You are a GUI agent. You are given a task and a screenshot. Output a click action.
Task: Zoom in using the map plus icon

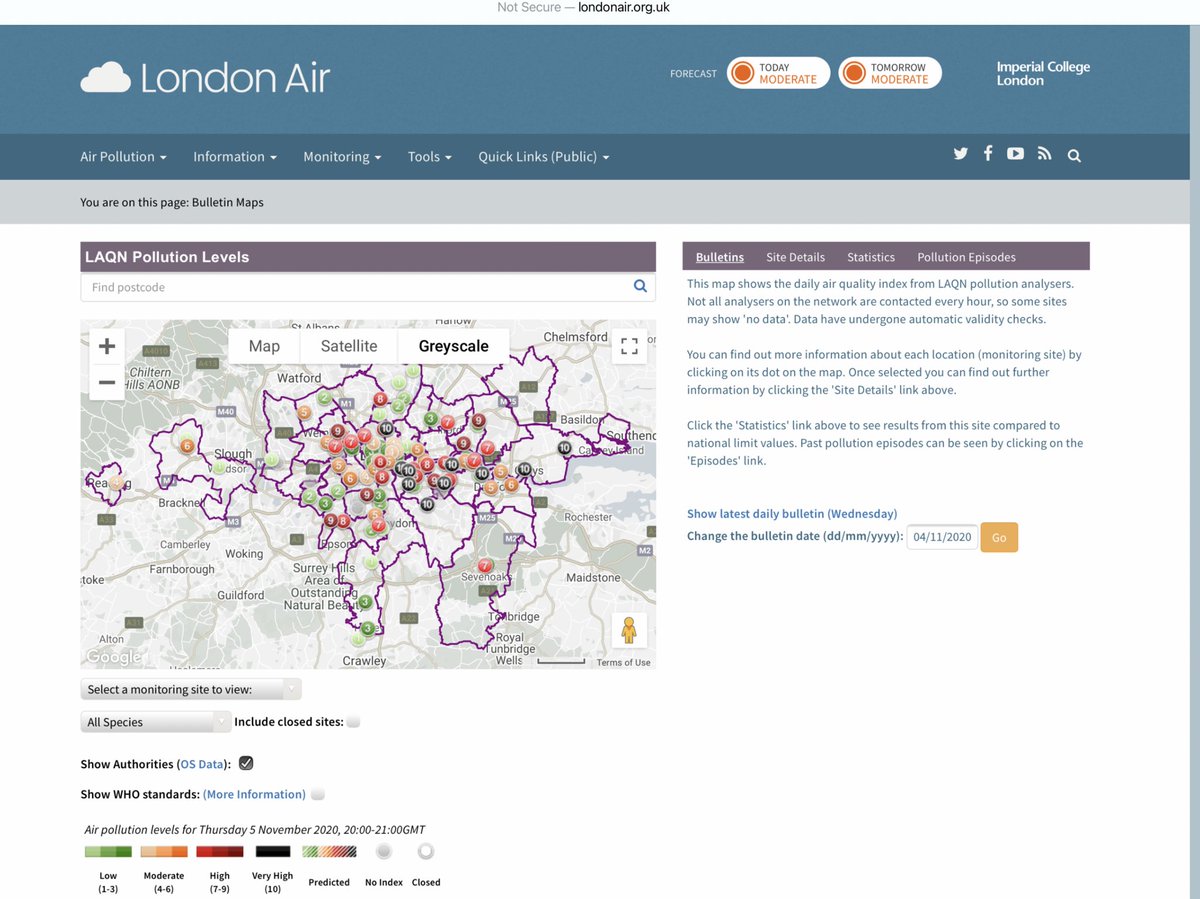point(107,345)
